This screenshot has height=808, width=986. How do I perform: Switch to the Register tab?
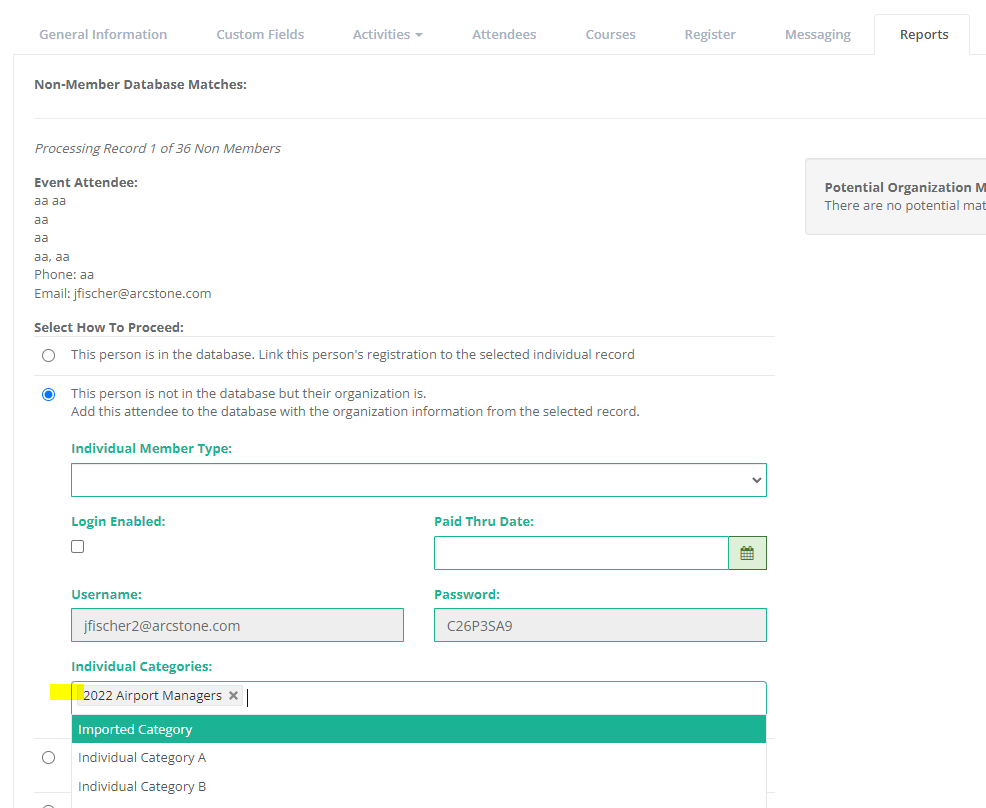710,35
